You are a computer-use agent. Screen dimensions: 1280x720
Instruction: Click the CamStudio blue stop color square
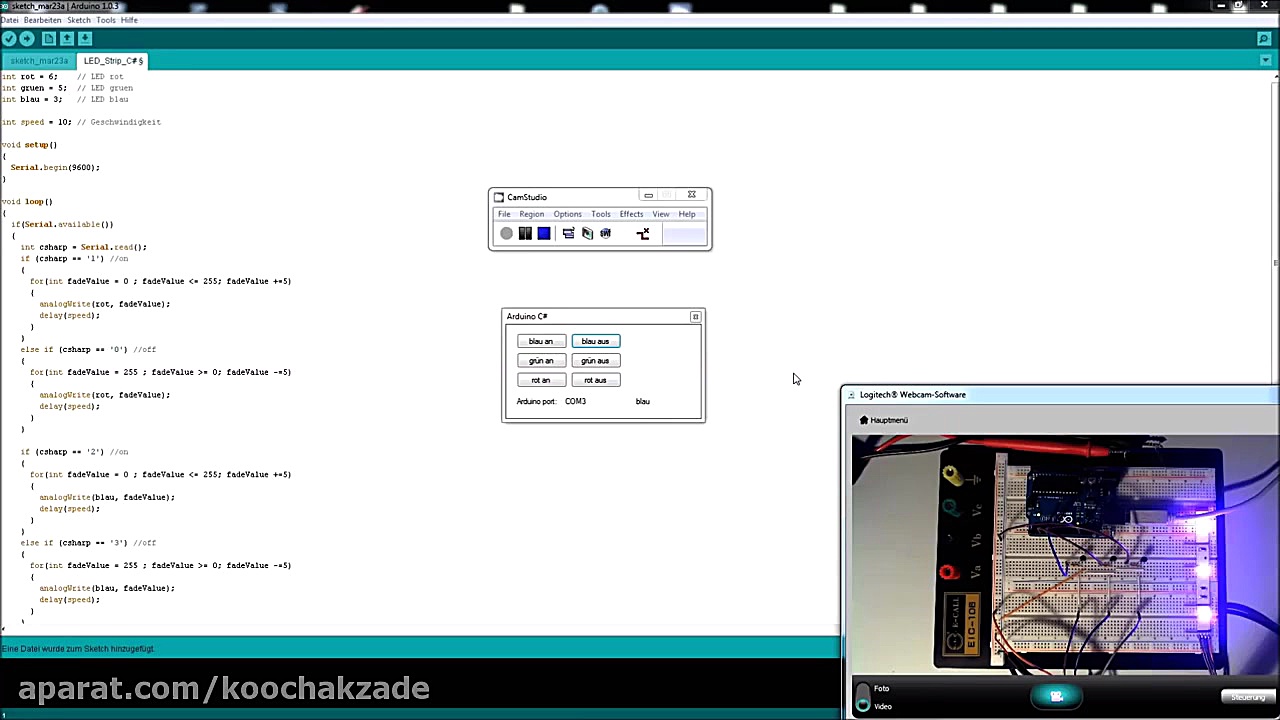pyautogui.click(x=543, y=233)
